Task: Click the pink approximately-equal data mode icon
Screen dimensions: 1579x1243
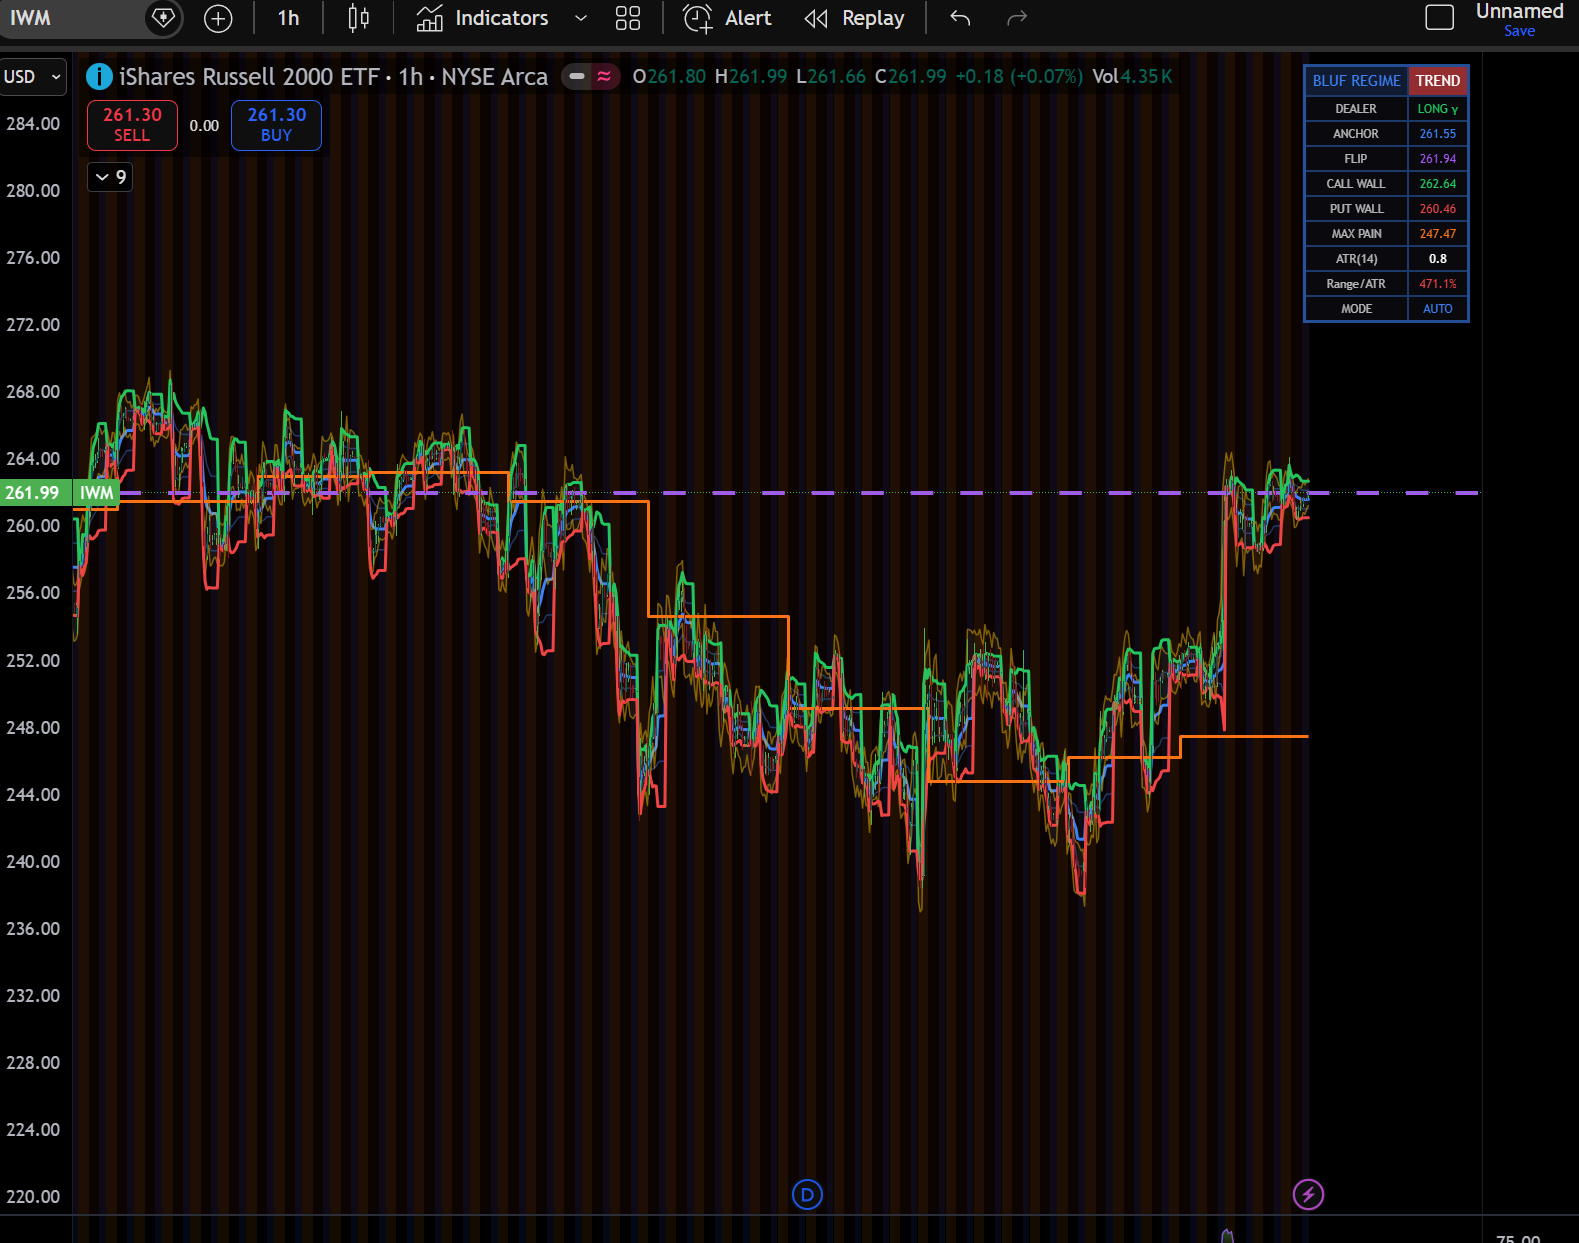Action: (x=604, y=76)
